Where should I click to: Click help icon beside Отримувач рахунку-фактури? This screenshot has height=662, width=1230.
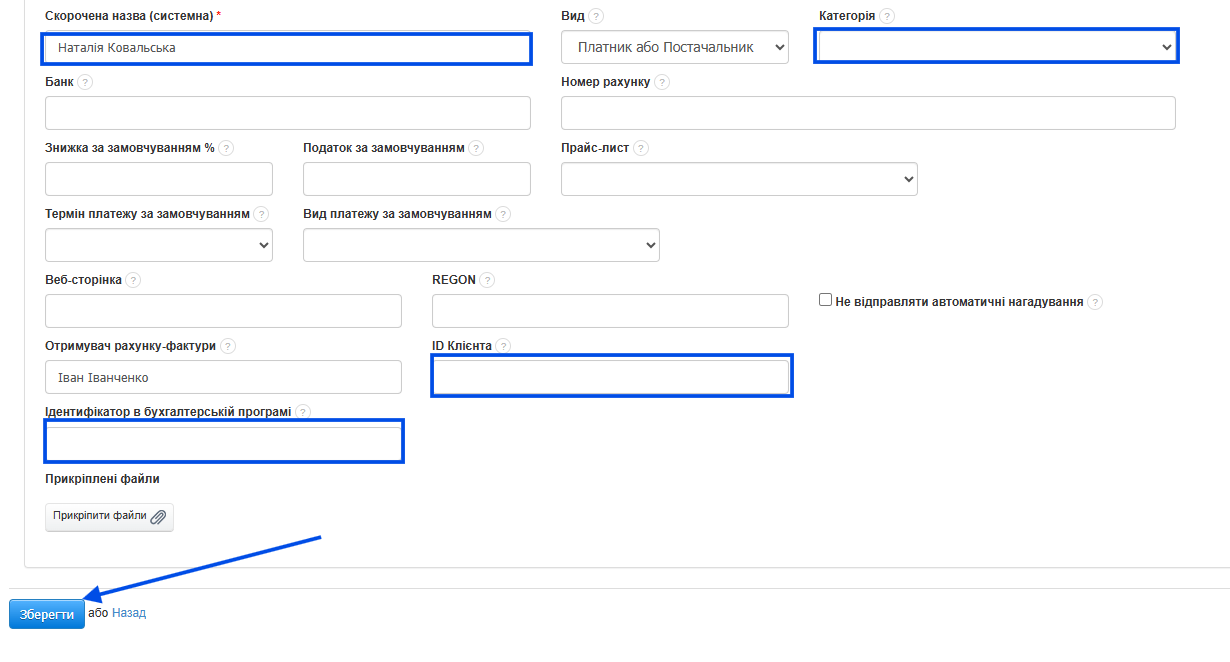pyautogui.click(x=228, y=346)
